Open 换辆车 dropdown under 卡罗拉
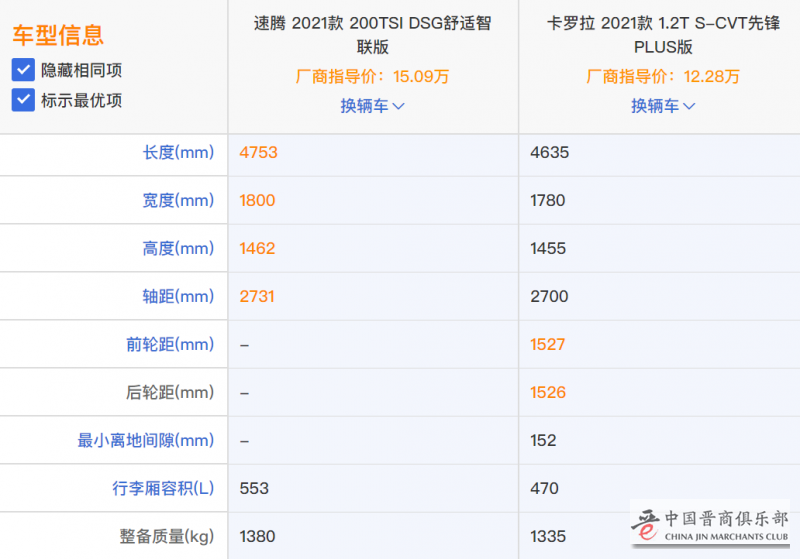Viewport: 800px width, 559px height. click(663, 106)
